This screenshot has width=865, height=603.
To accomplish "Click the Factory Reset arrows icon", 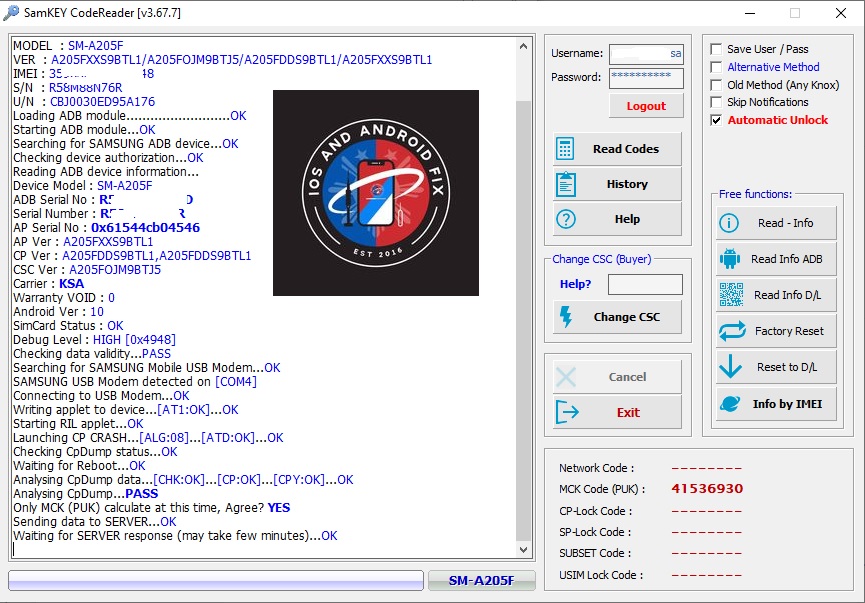I will [730, 331].
